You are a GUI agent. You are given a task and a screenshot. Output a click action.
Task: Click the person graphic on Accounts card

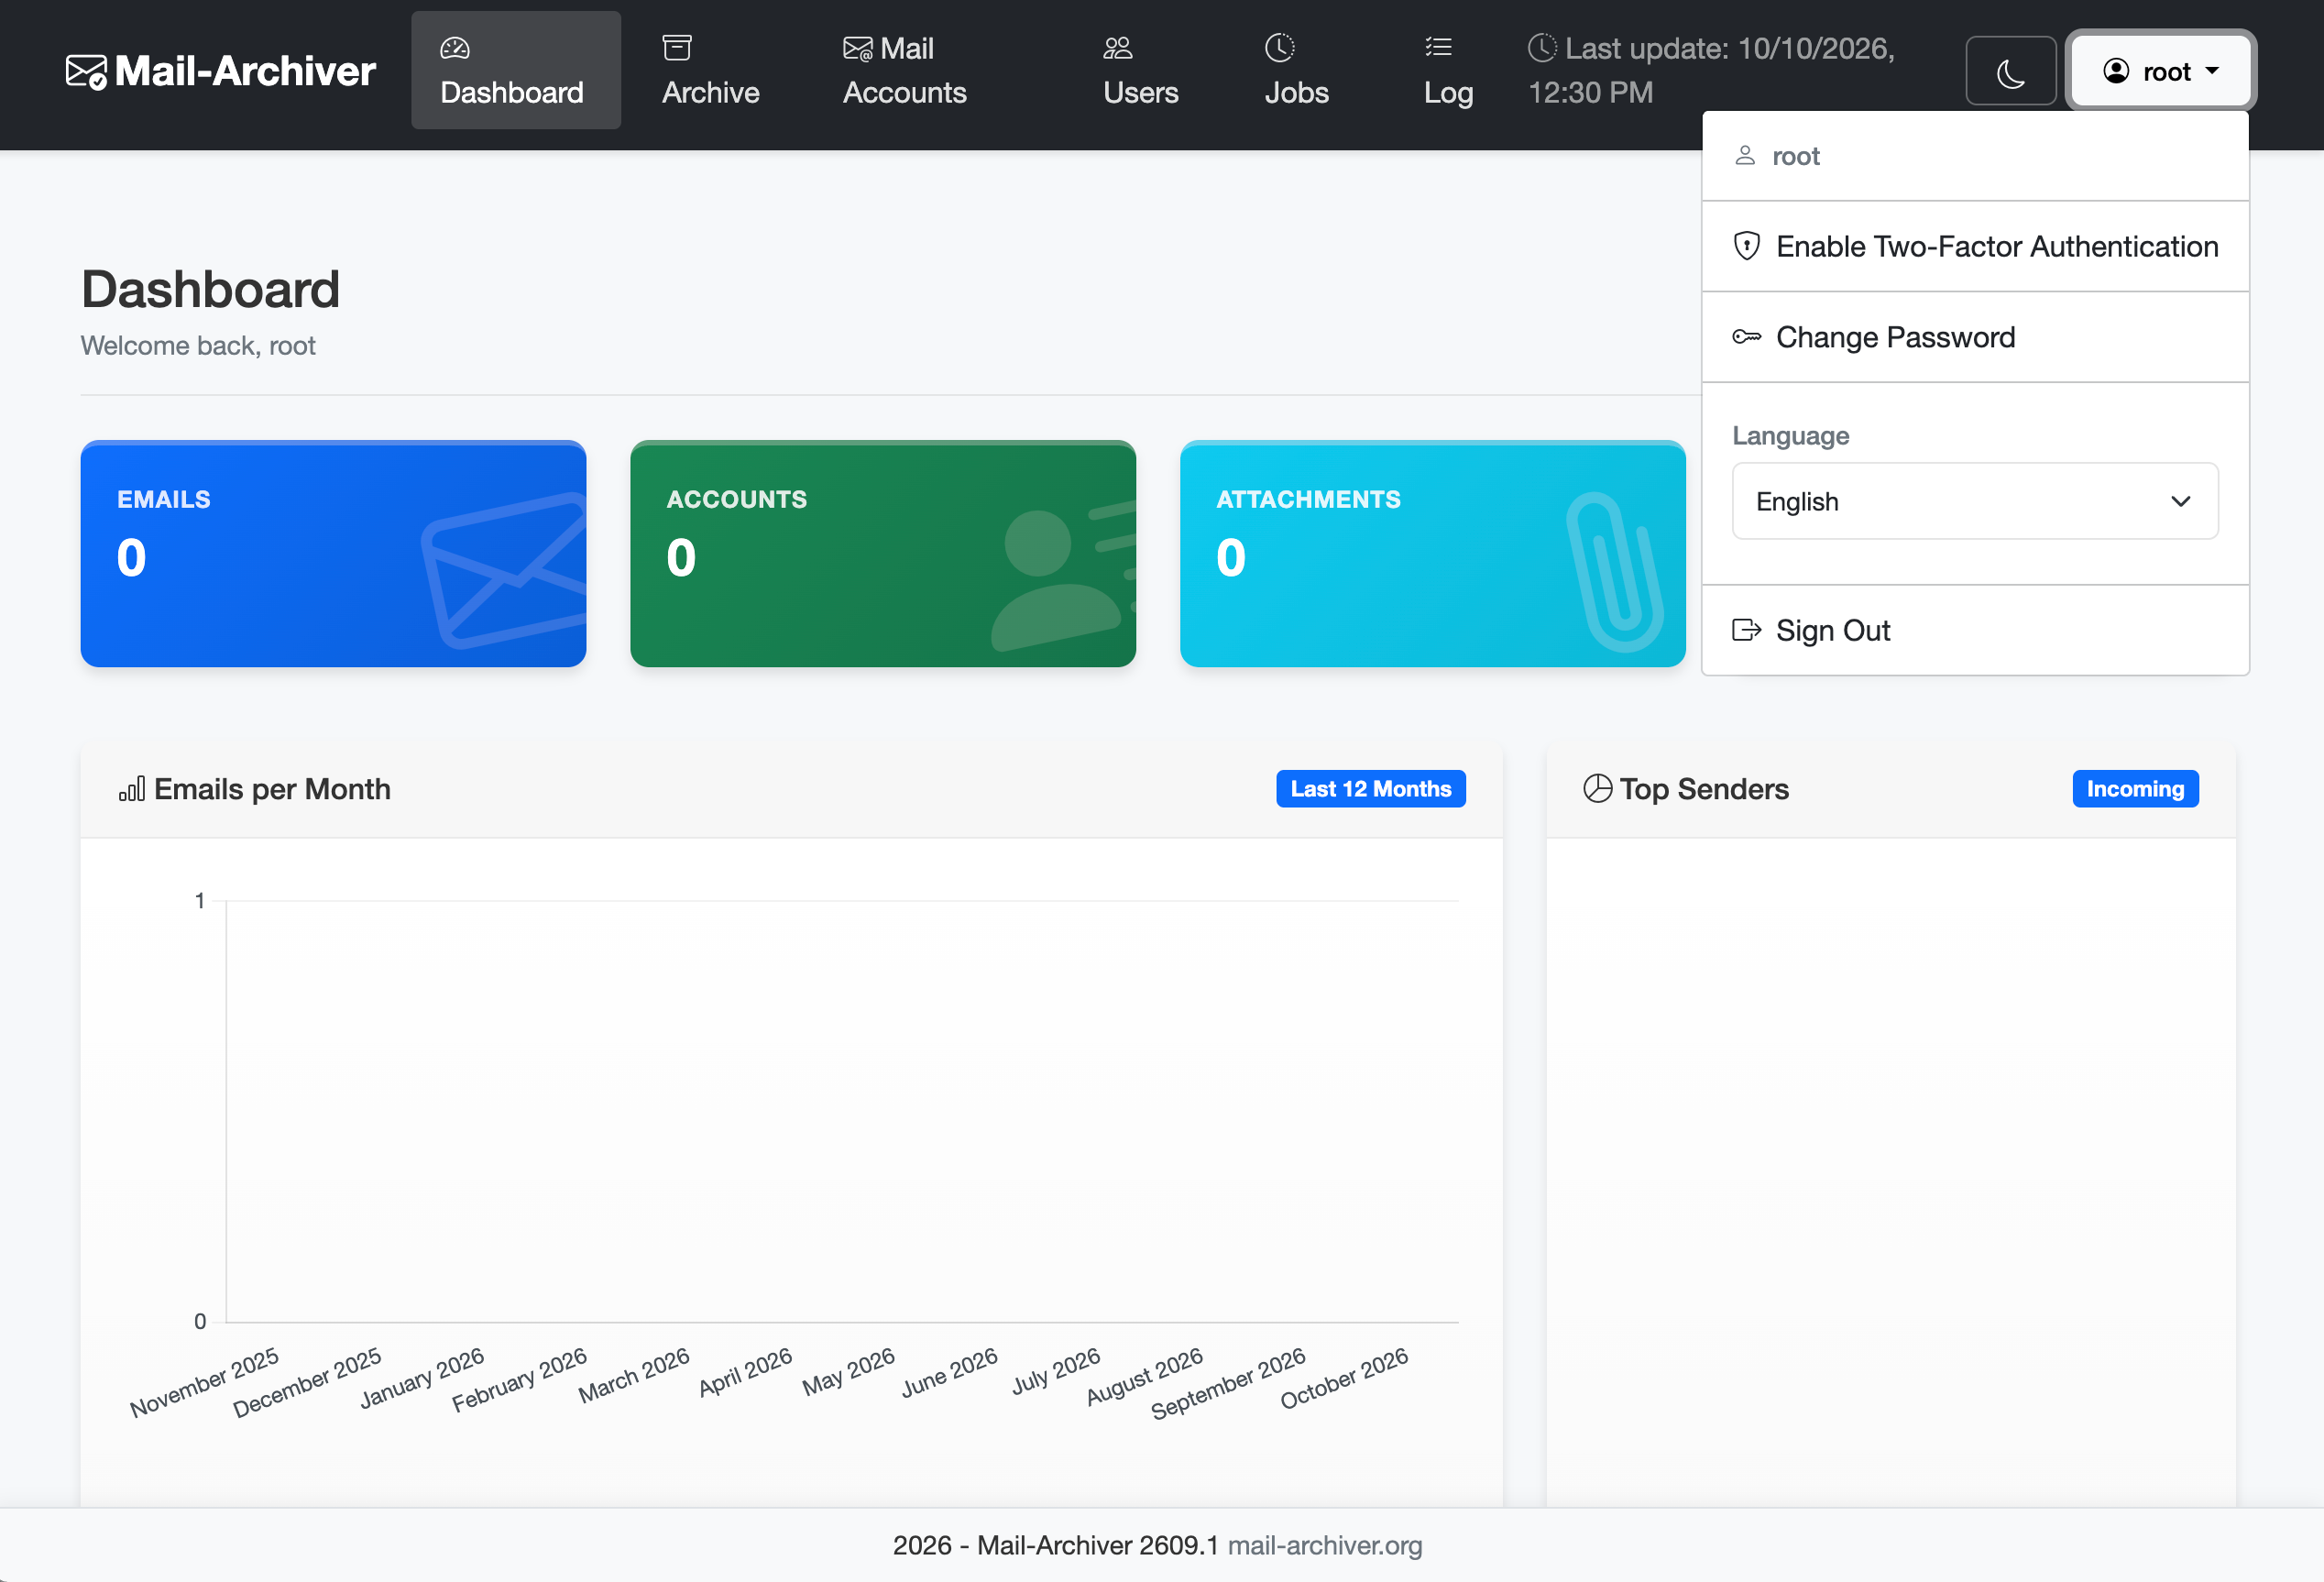pos(1064,577)
